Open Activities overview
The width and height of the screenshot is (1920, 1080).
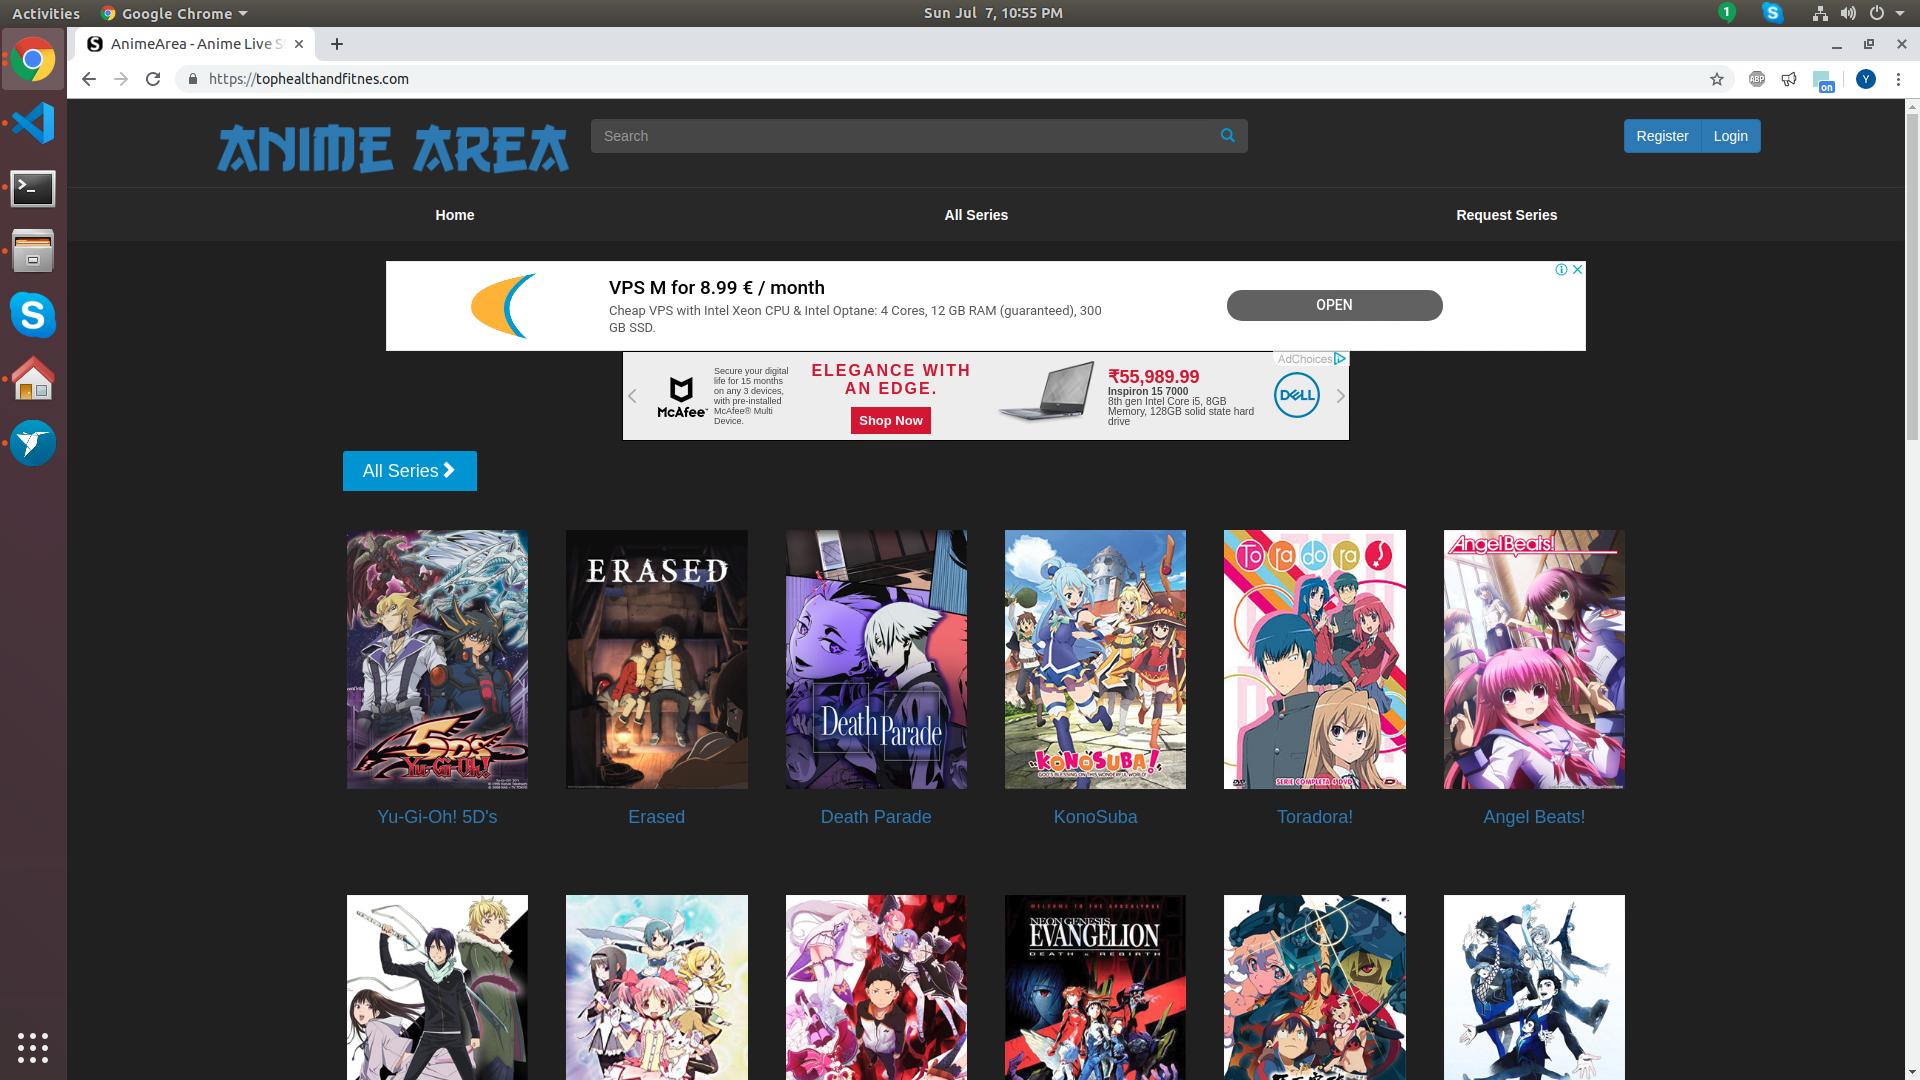tap(46, 13)
